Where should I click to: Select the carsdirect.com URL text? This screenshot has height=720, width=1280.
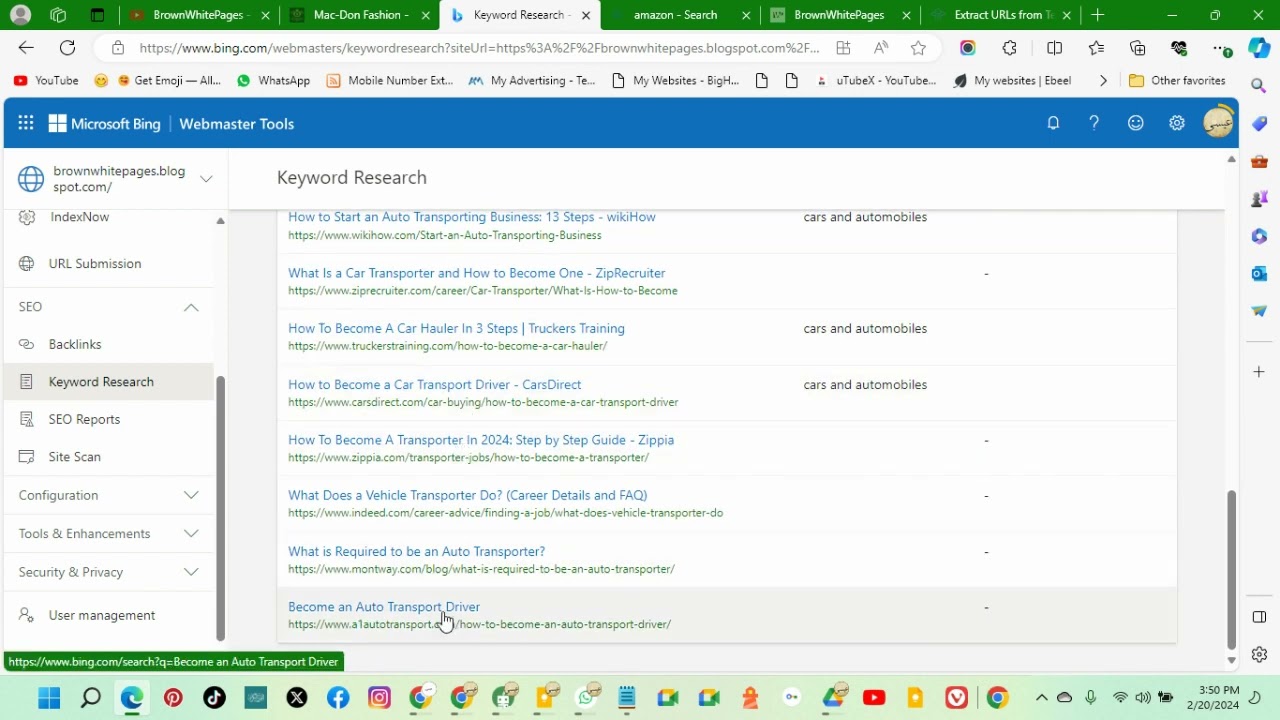[x=483, y=402]
